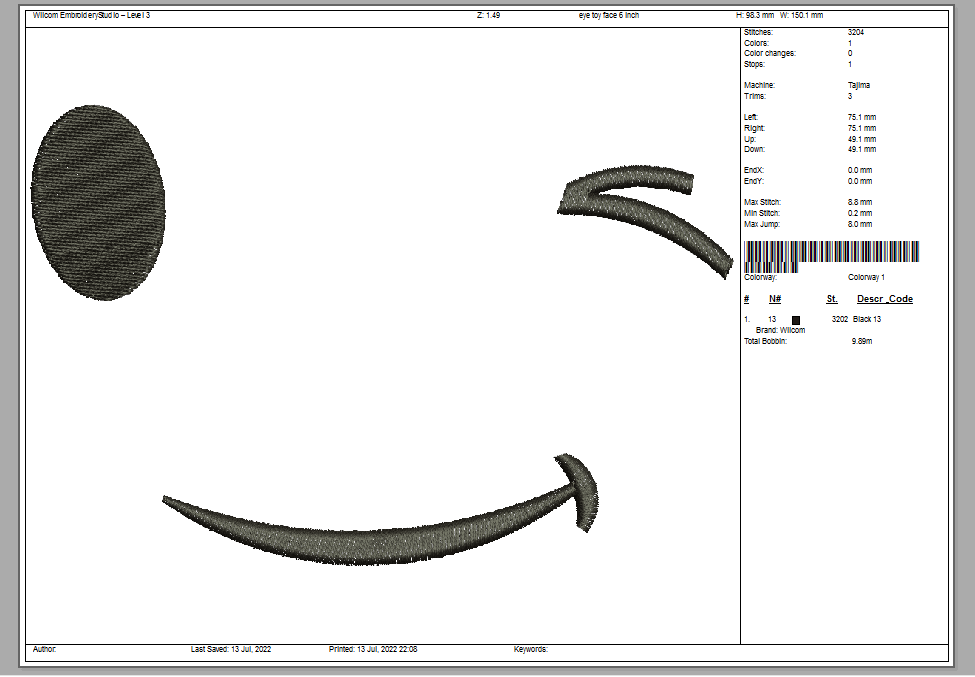Click the 'Color changes:' label
The image size is (975, 677).
[770, 53]
